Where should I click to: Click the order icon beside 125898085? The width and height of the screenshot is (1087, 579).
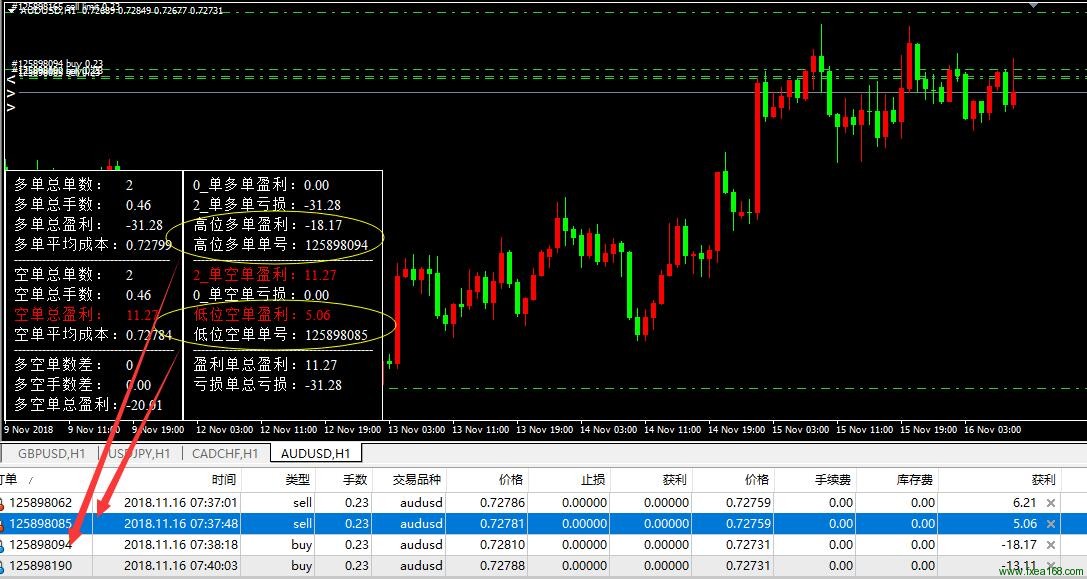coord(3,524)
